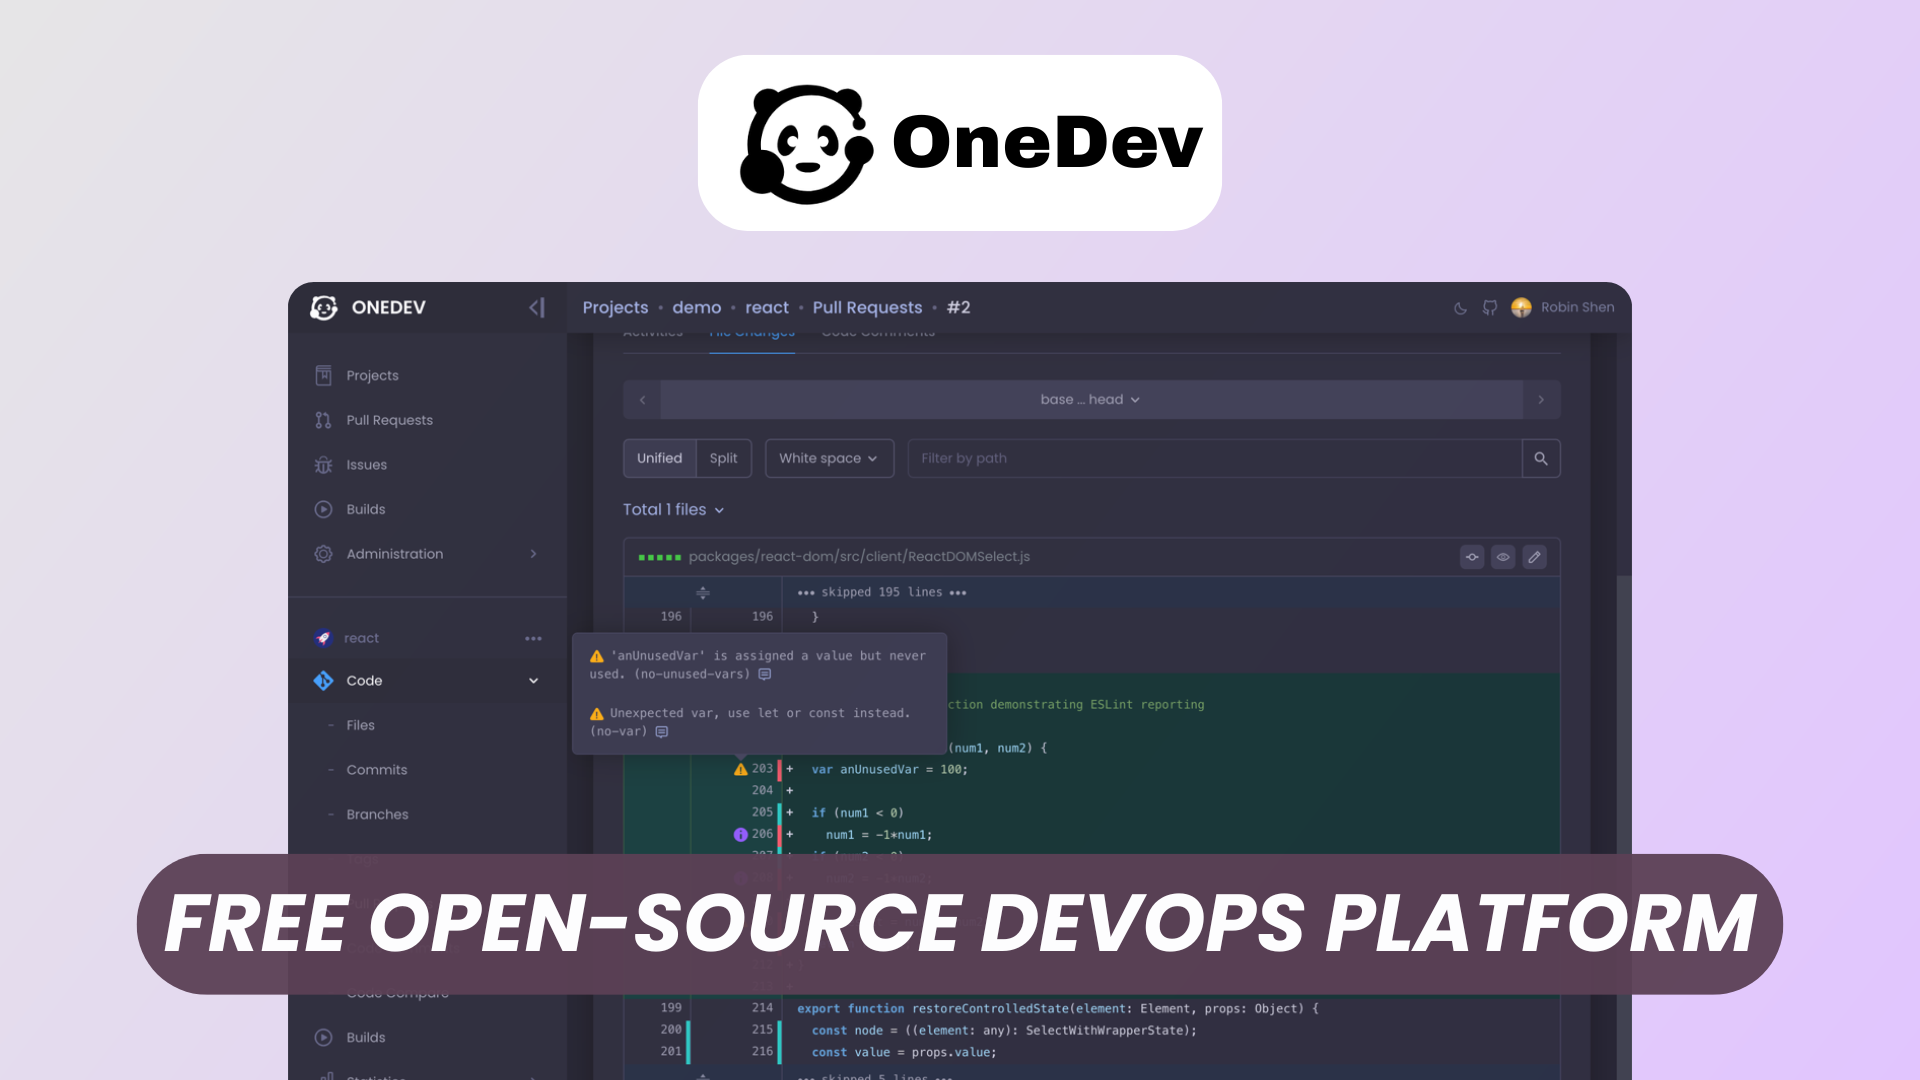Open the White space dropdown
The height and width of the screenshot is (1080, 1920).
pyautogui.click(x=829, y=458)
